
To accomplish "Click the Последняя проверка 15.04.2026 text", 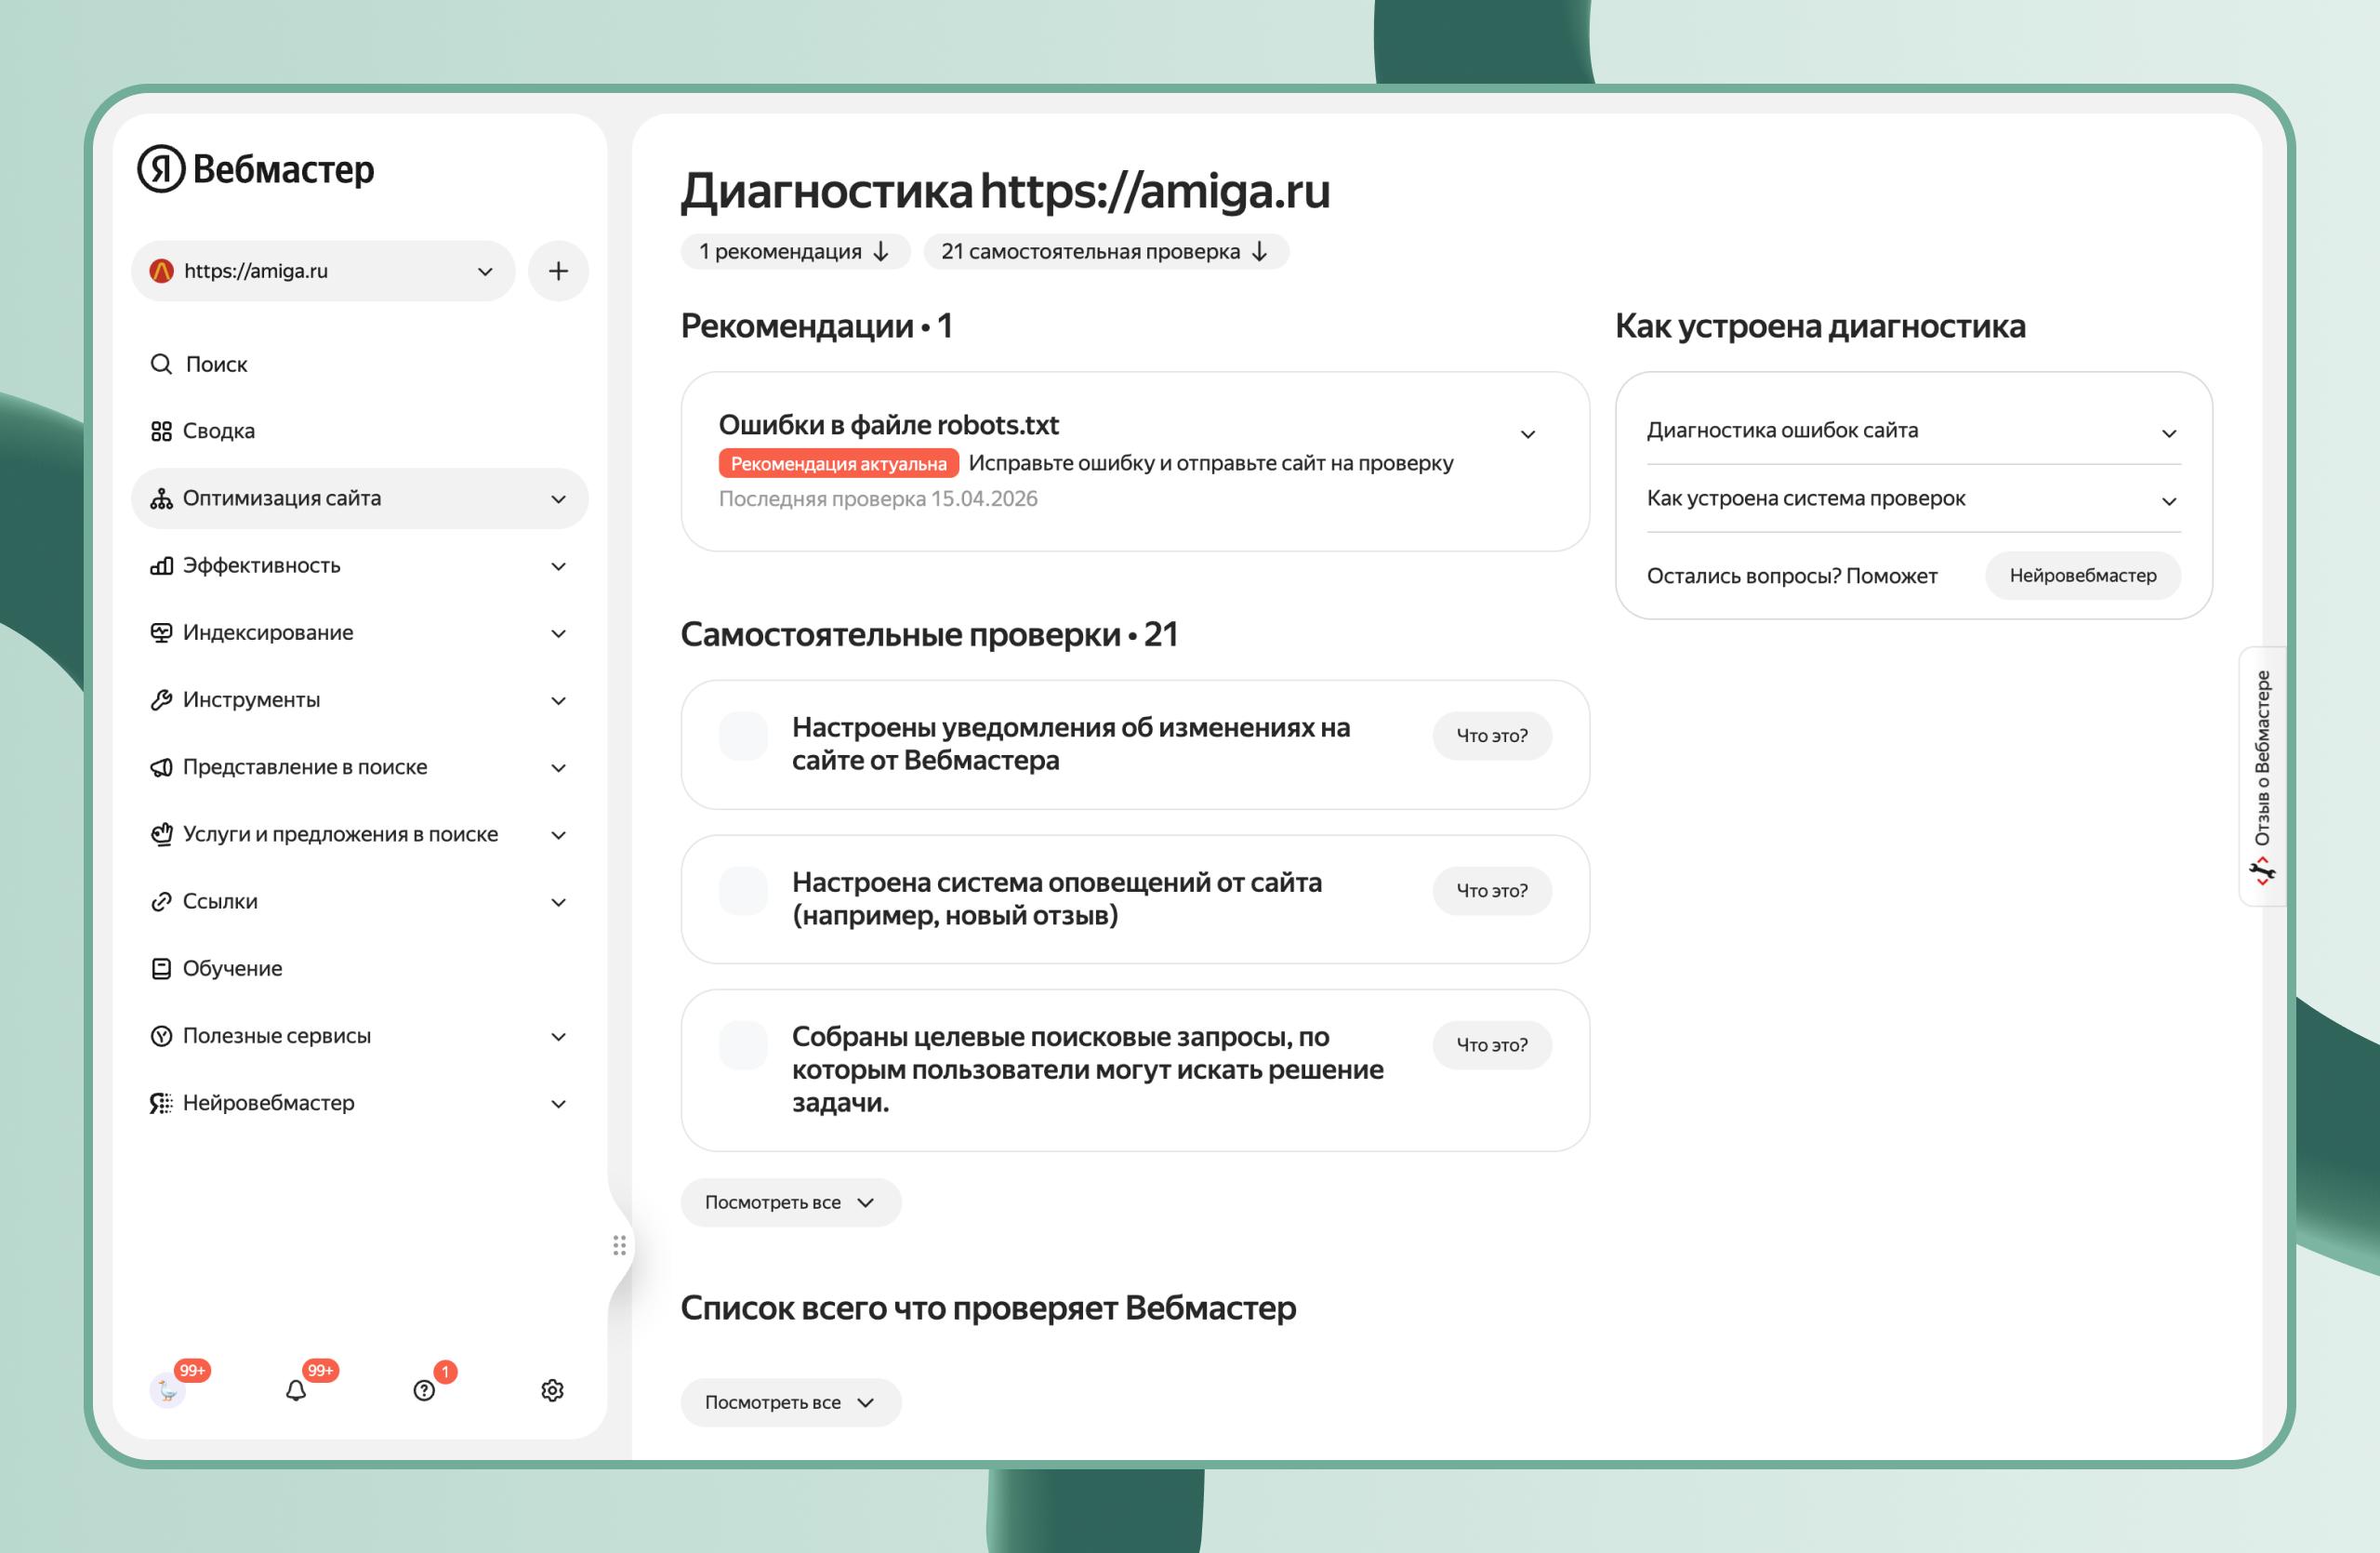I will [x=878, y=499].
